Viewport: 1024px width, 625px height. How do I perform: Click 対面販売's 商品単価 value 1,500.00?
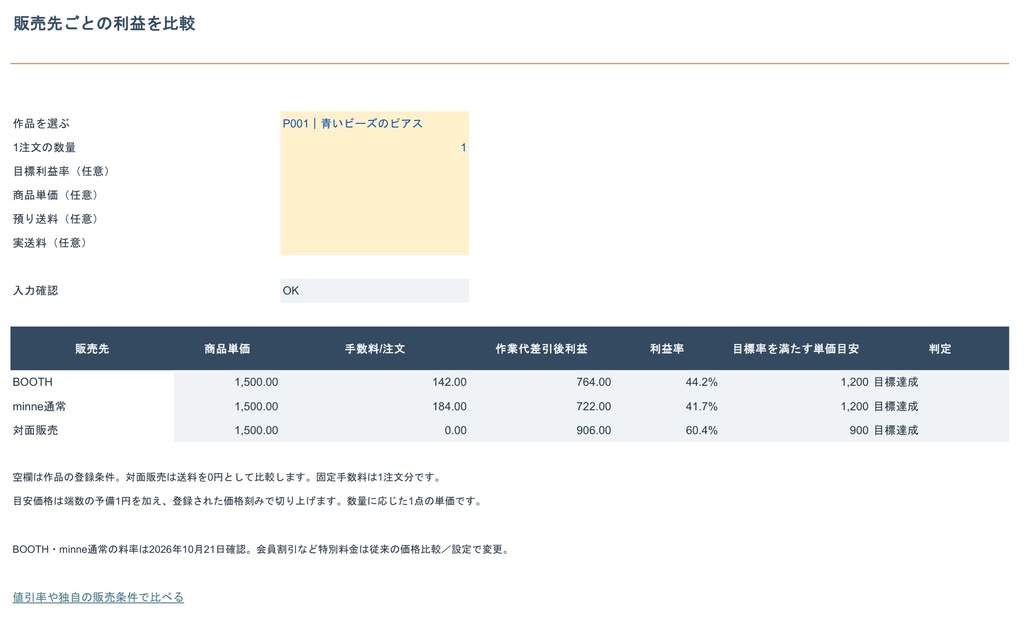click(x=256, y=430)
